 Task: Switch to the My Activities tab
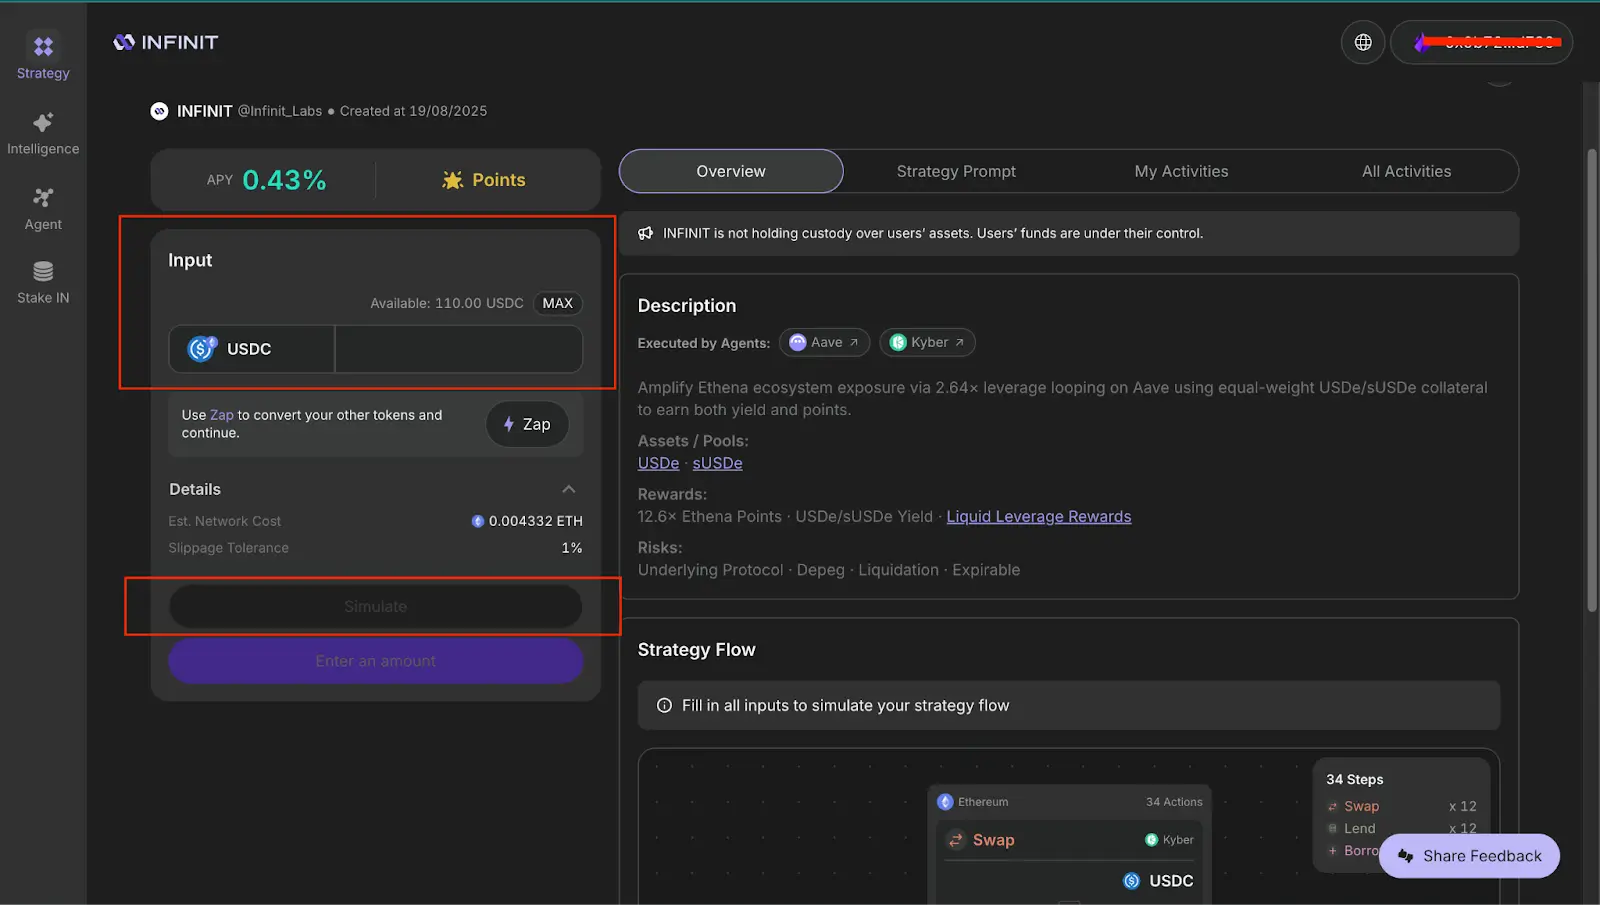tap(1181, 171)
